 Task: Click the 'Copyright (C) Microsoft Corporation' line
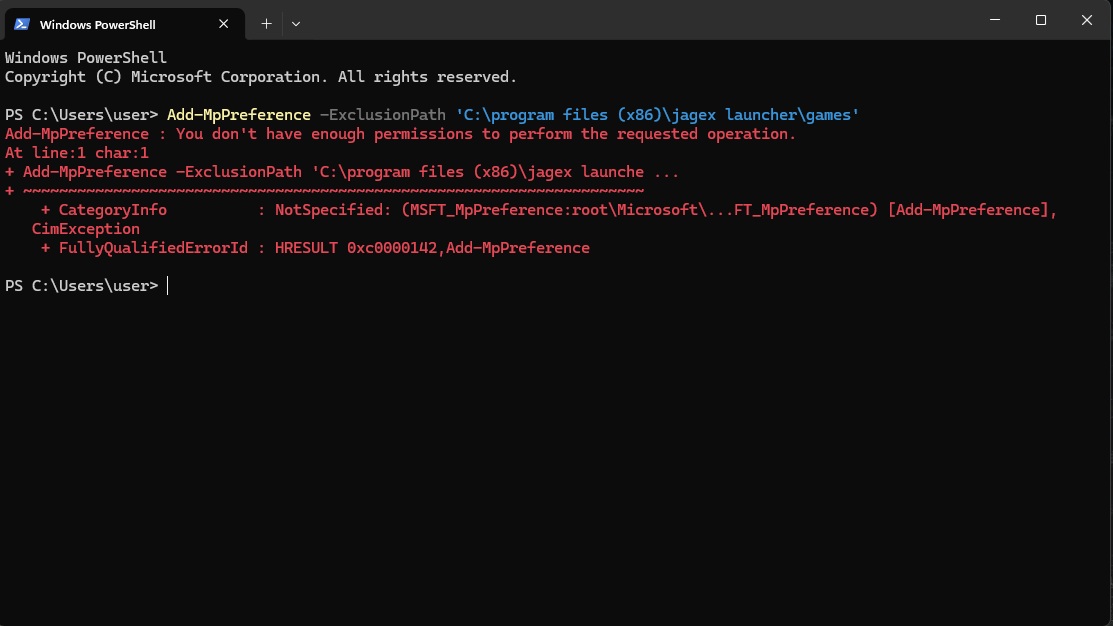click(x=261, y=77)
